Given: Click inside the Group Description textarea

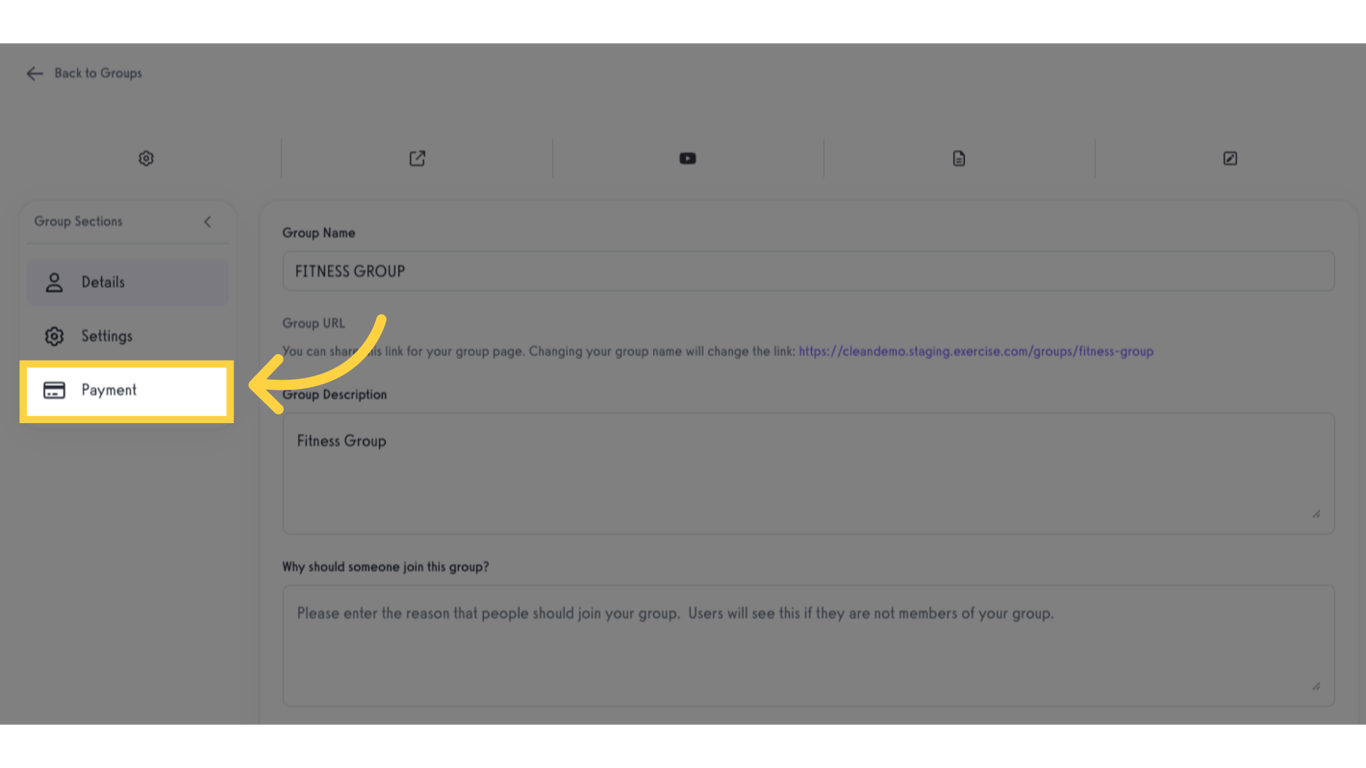Looking at the screenshot, I should click(x=808, y=470).
